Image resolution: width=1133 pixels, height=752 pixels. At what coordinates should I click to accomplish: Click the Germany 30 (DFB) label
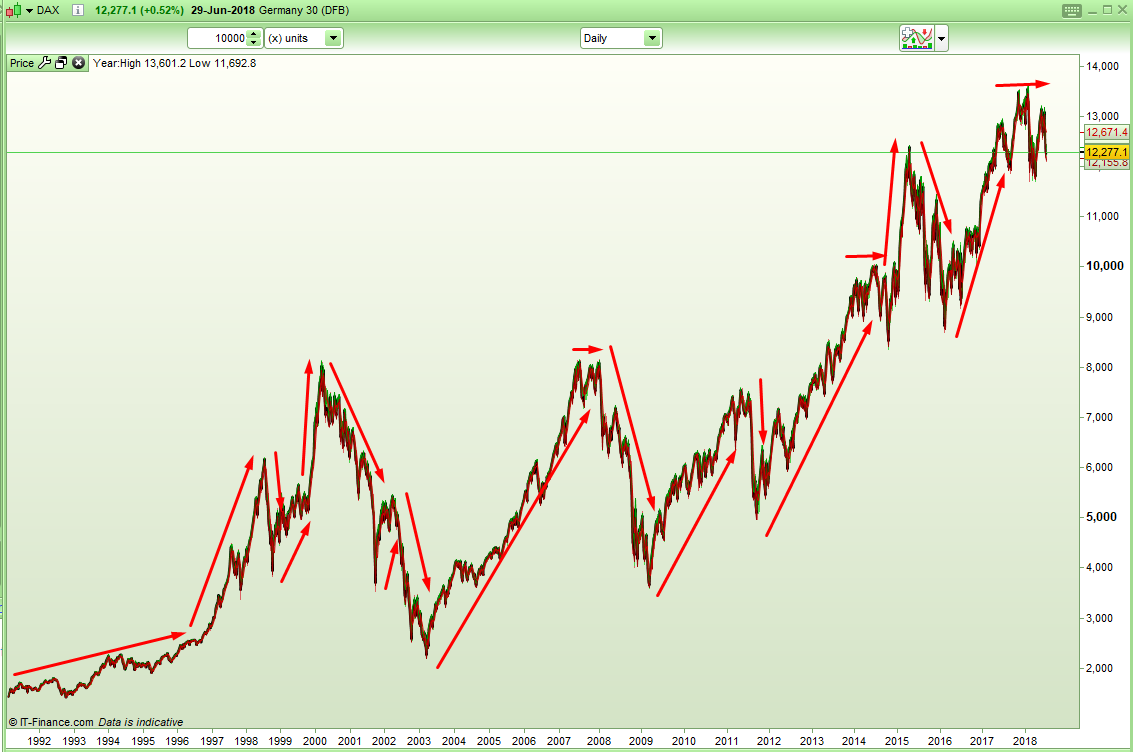[304, 10]
